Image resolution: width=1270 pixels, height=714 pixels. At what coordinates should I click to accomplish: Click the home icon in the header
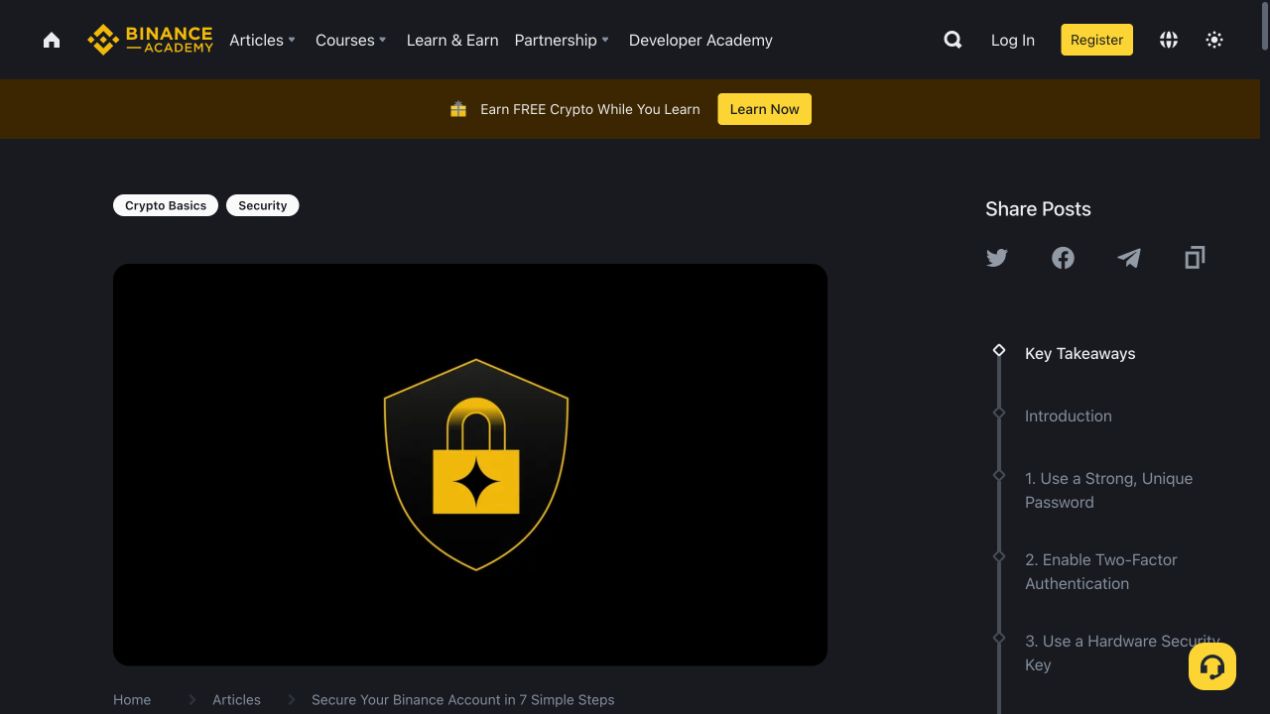[51, 40]
